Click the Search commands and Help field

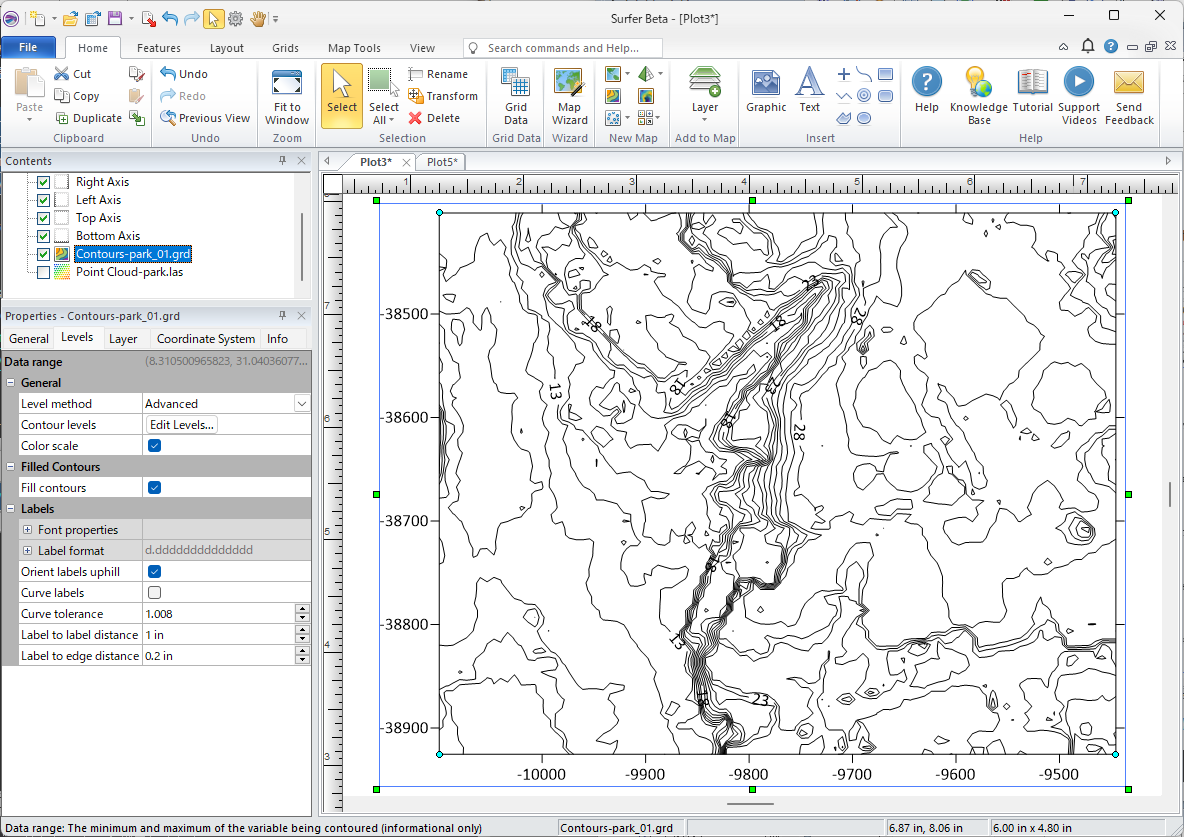[572, 48]
